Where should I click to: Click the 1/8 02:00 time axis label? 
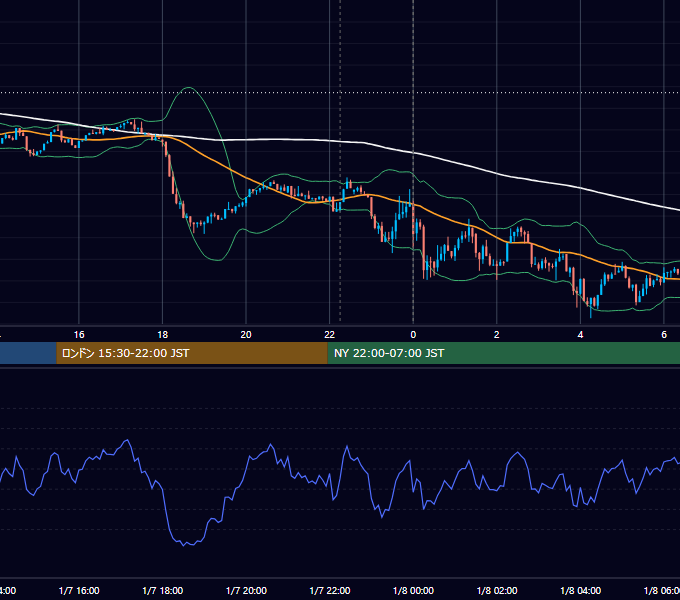coord(497,590)
